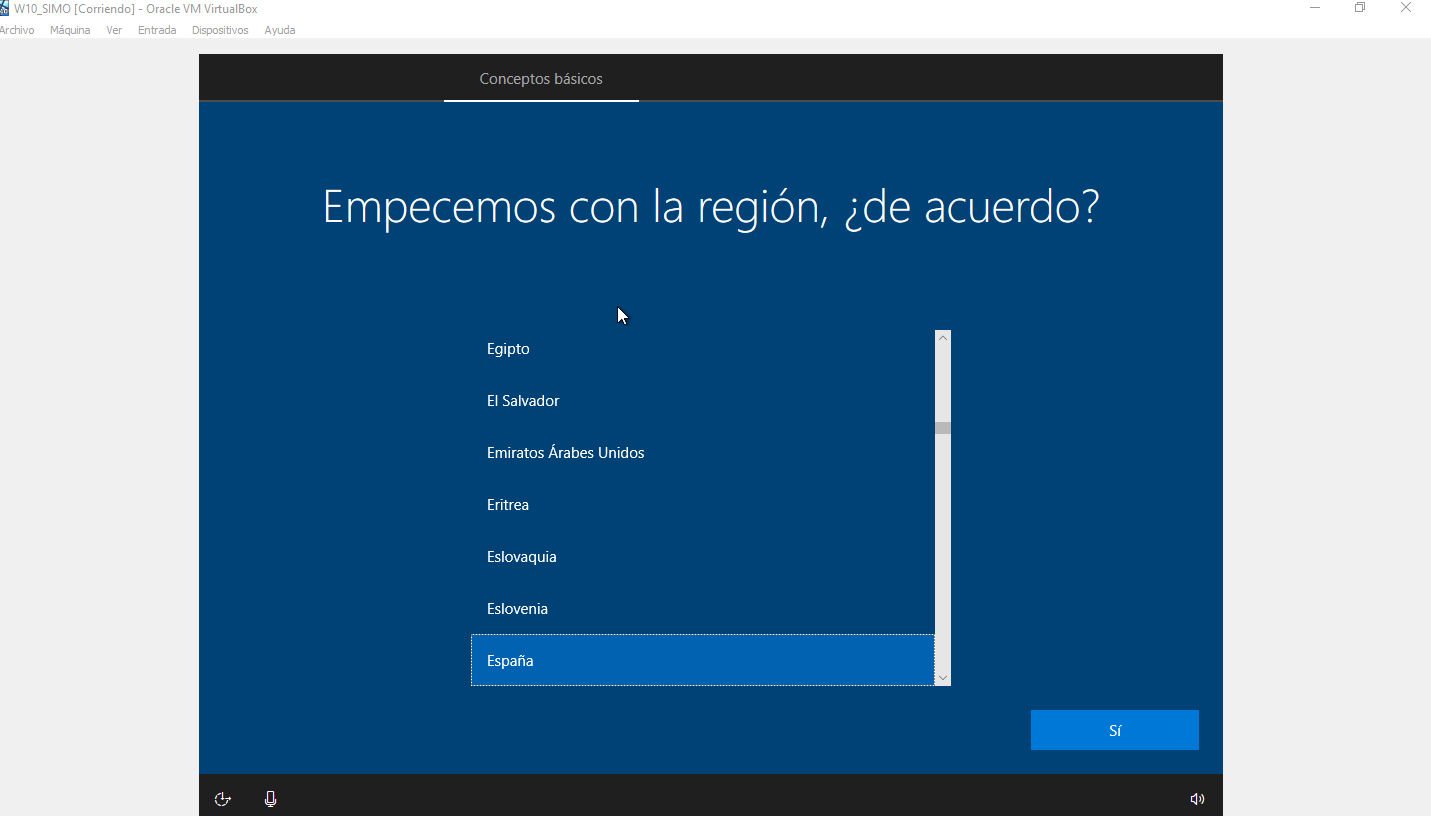The image size is (1431, 816).
Task: Confirm the region with the Sí button
Action: tap(1114, 730)
